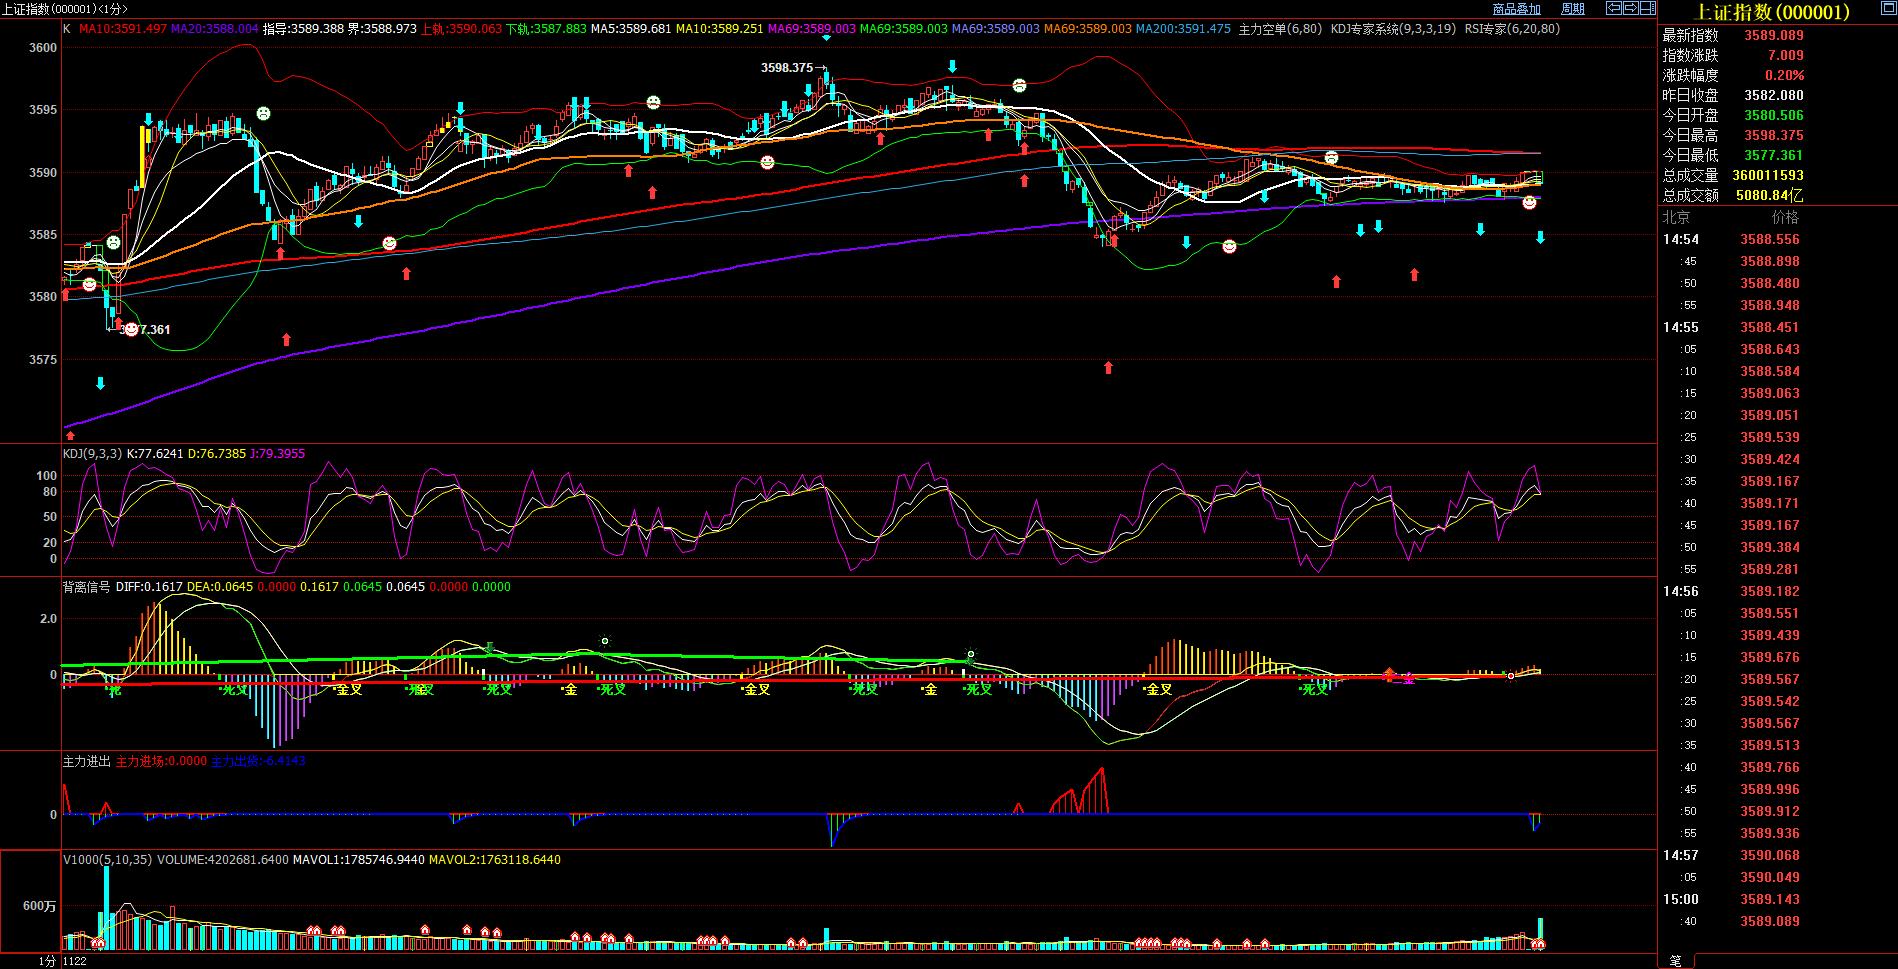The width and height of the screenshot is (1898, 969).
Task: Click the 今日开盘 value 3580.506
Action: click(x=1774, y=115)
